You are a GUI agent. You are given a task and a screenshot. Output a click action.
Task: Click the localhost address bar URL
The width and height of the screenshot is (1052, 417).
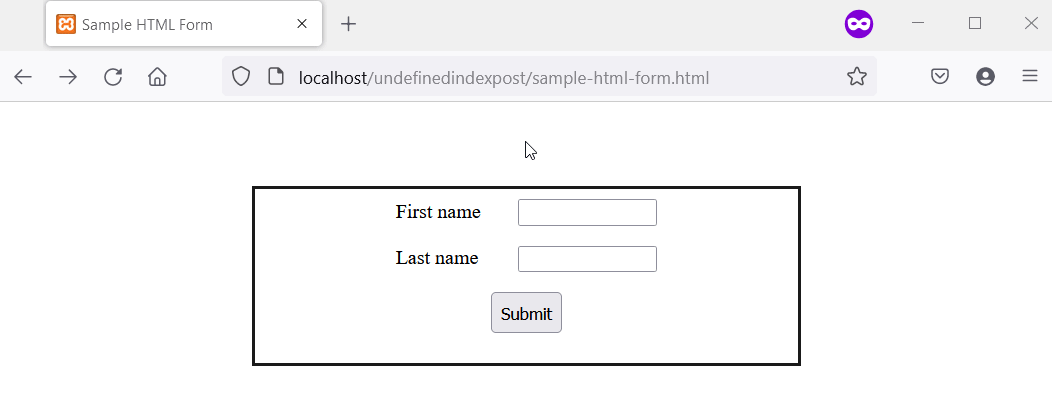point(504,77)
